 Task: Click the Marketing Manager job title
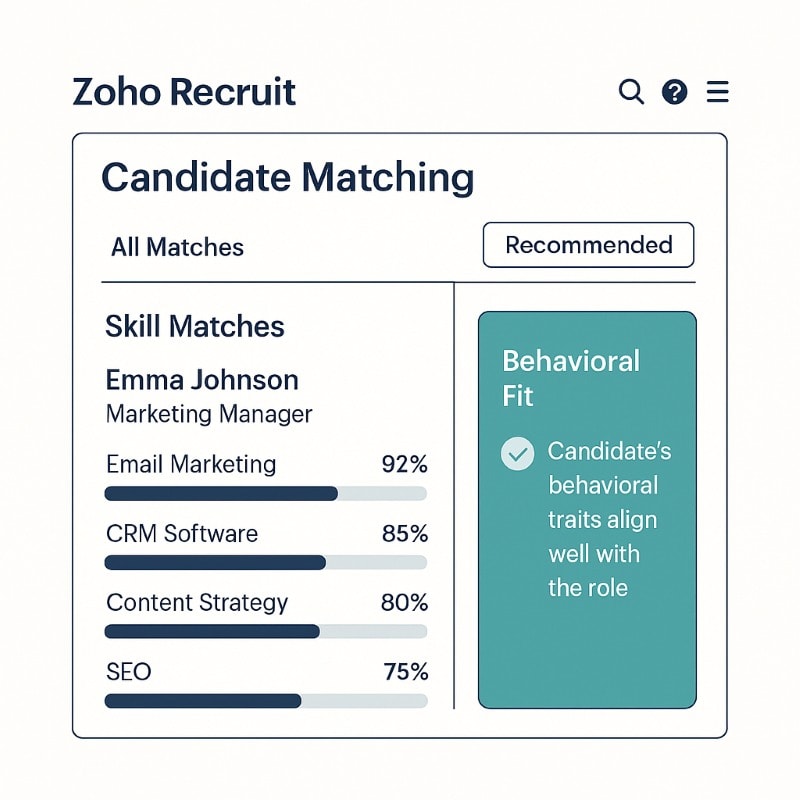209,413
